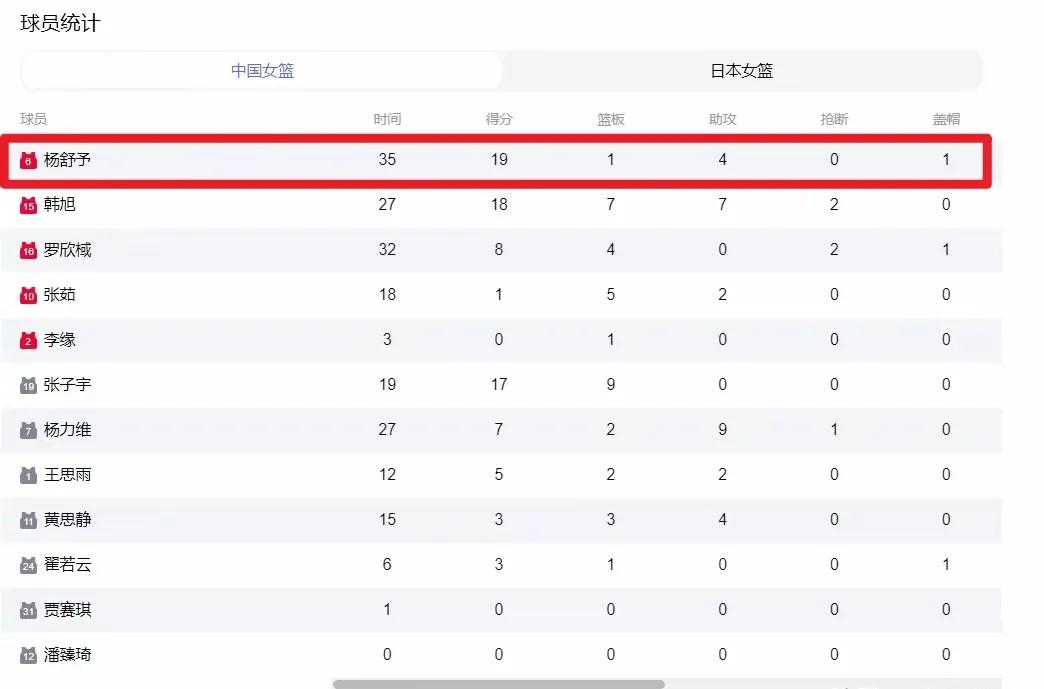Viewport: 1044px width, 689px height.
Task: Click the 助攻 column header
Action: click(722, 119)
